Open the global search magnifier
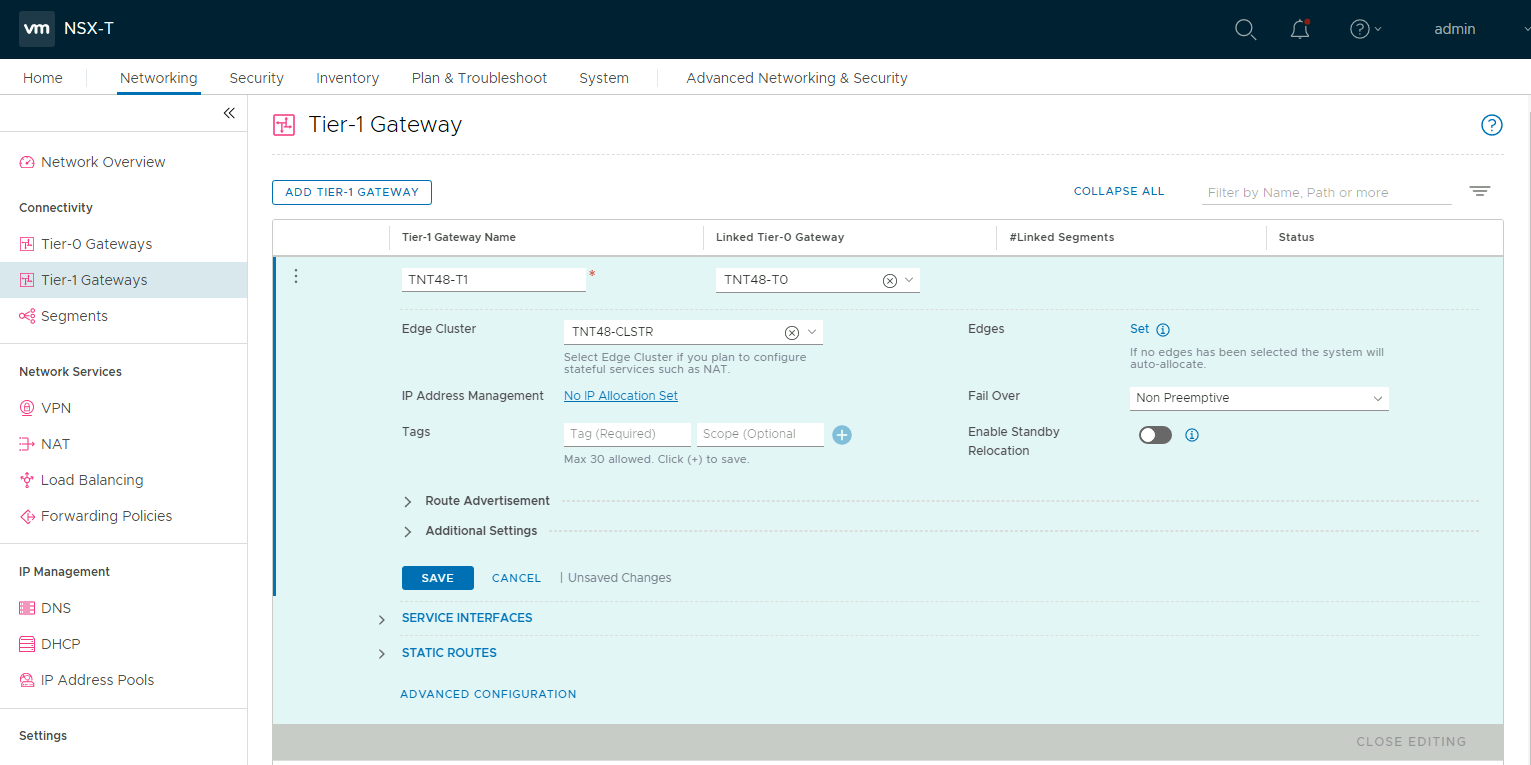Image resolution: width=1531 pixels, height=765 pixels. (1245, 29)
